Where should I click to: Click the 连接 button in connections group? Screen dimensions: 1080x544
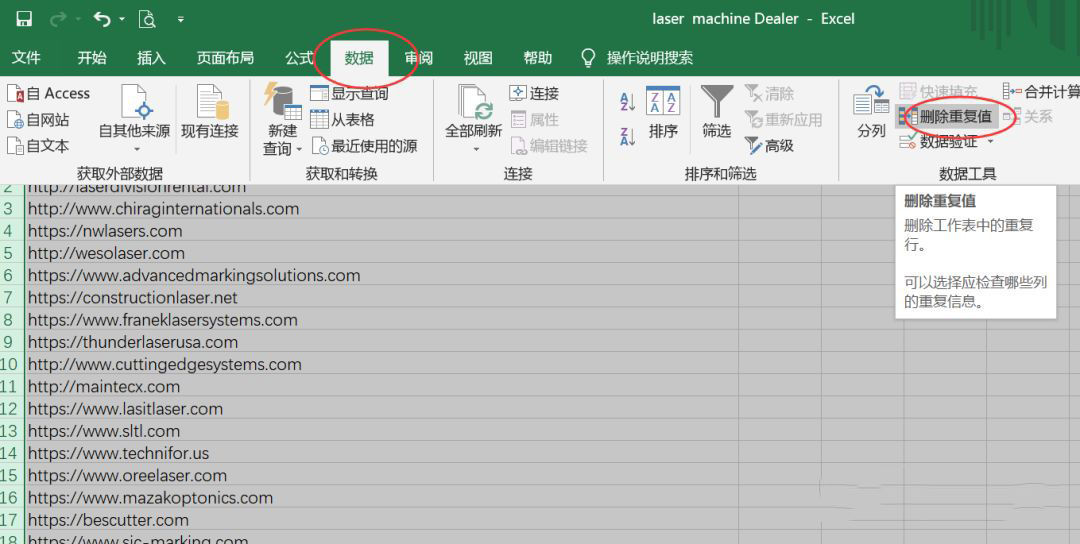coord(534,94)
